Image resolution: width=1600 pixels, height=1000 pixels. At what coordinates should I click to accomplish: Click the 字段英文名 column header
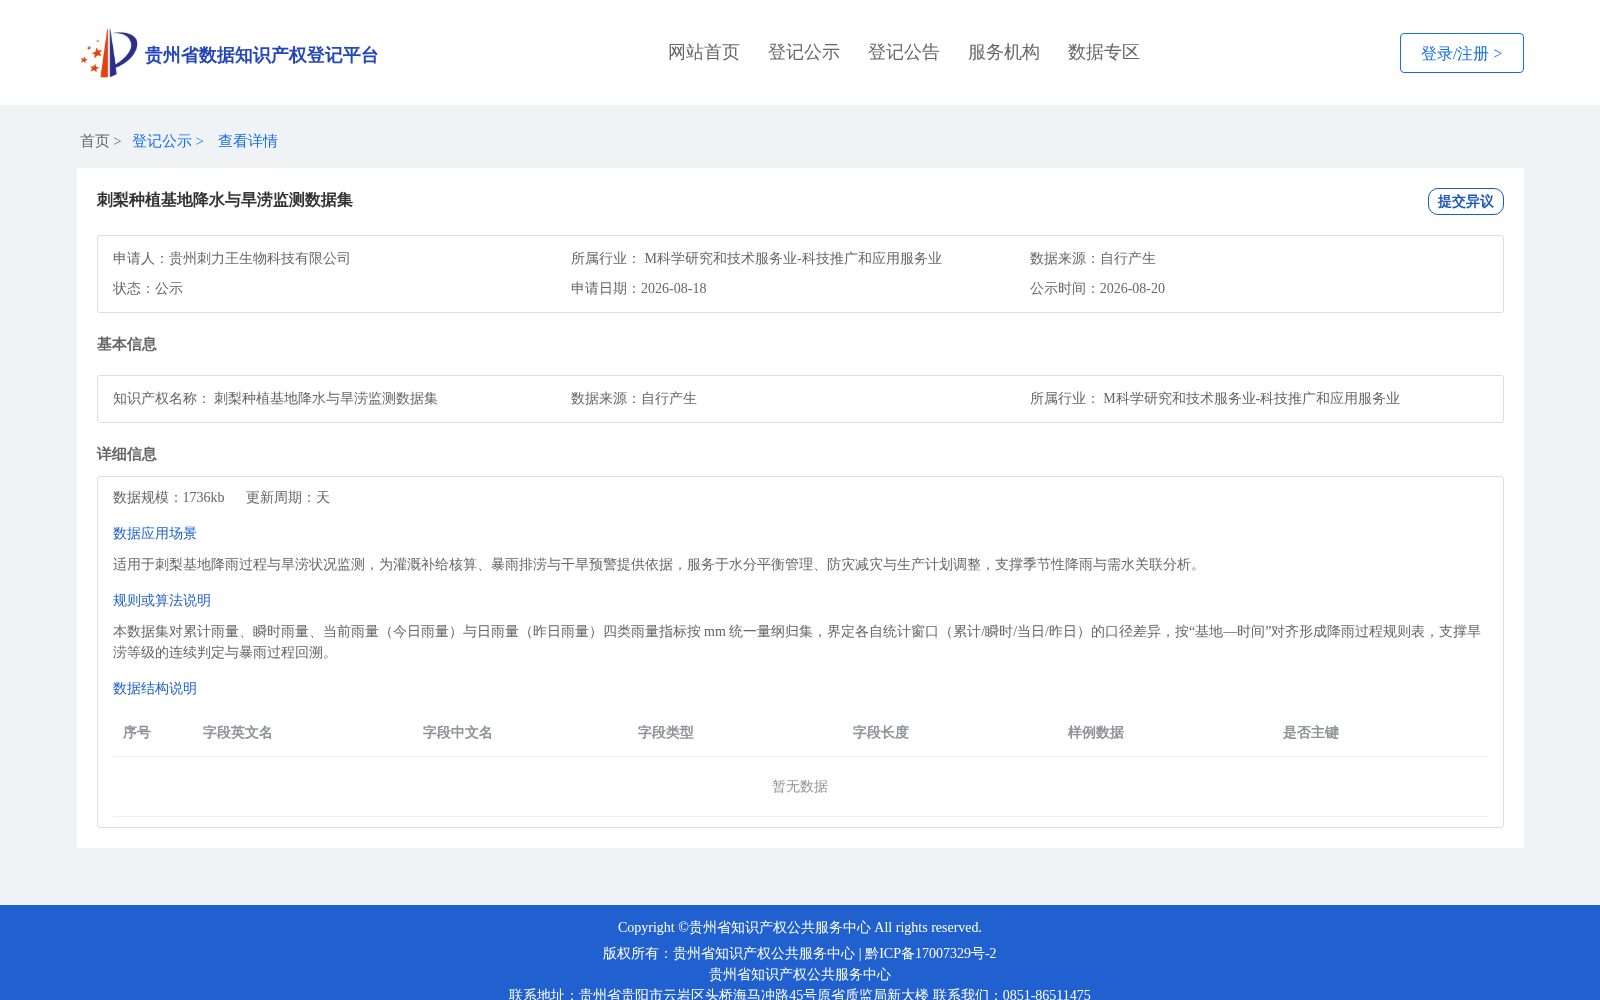click(x=238, y=732)
